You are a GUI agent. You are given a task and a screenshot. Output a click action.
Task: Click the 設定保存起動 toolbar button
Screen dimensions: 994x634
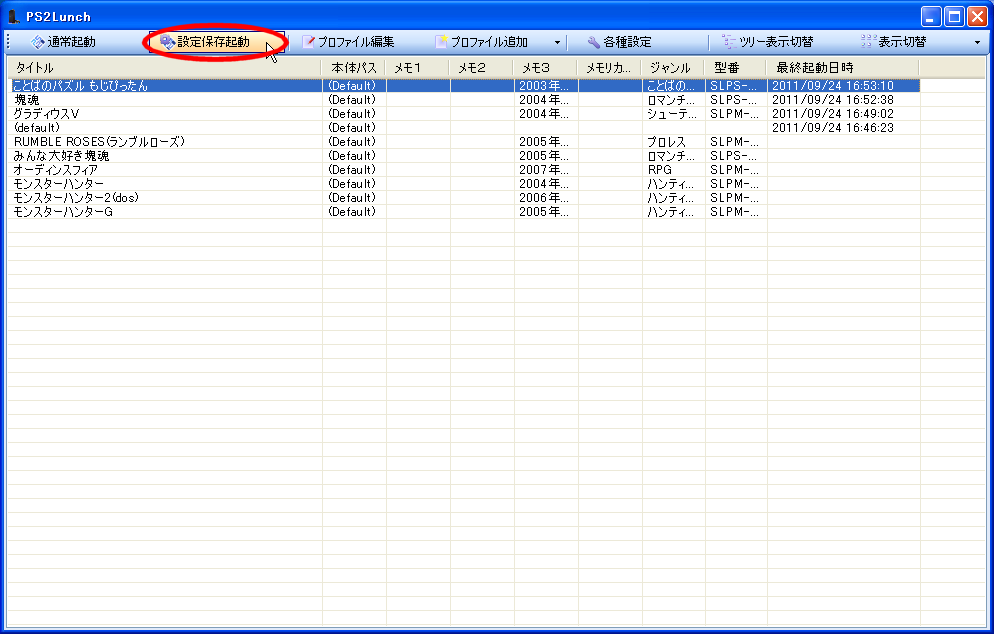coord(216,42)
